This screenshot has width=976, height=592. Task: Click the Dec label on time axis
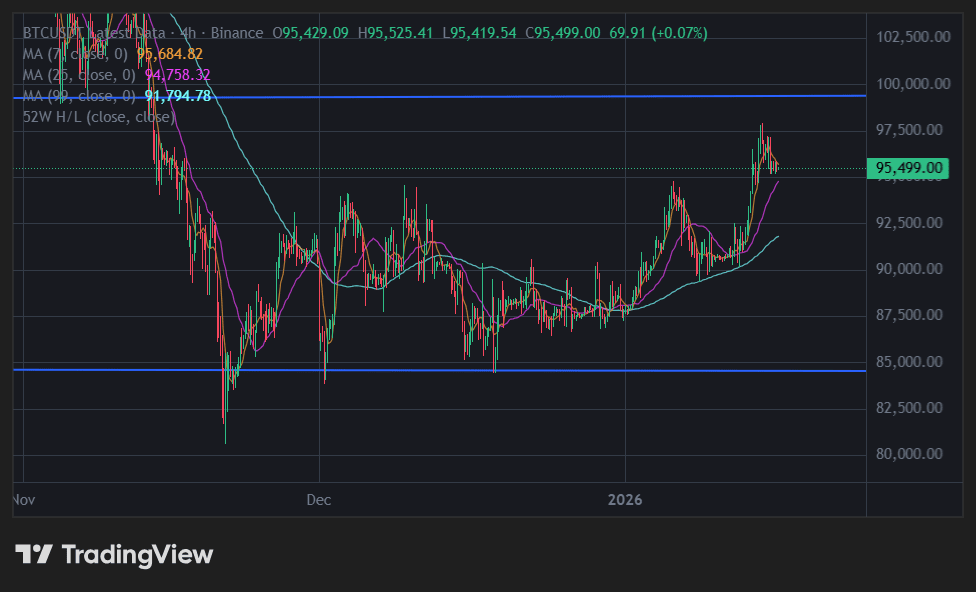click(x=319, y=500)
